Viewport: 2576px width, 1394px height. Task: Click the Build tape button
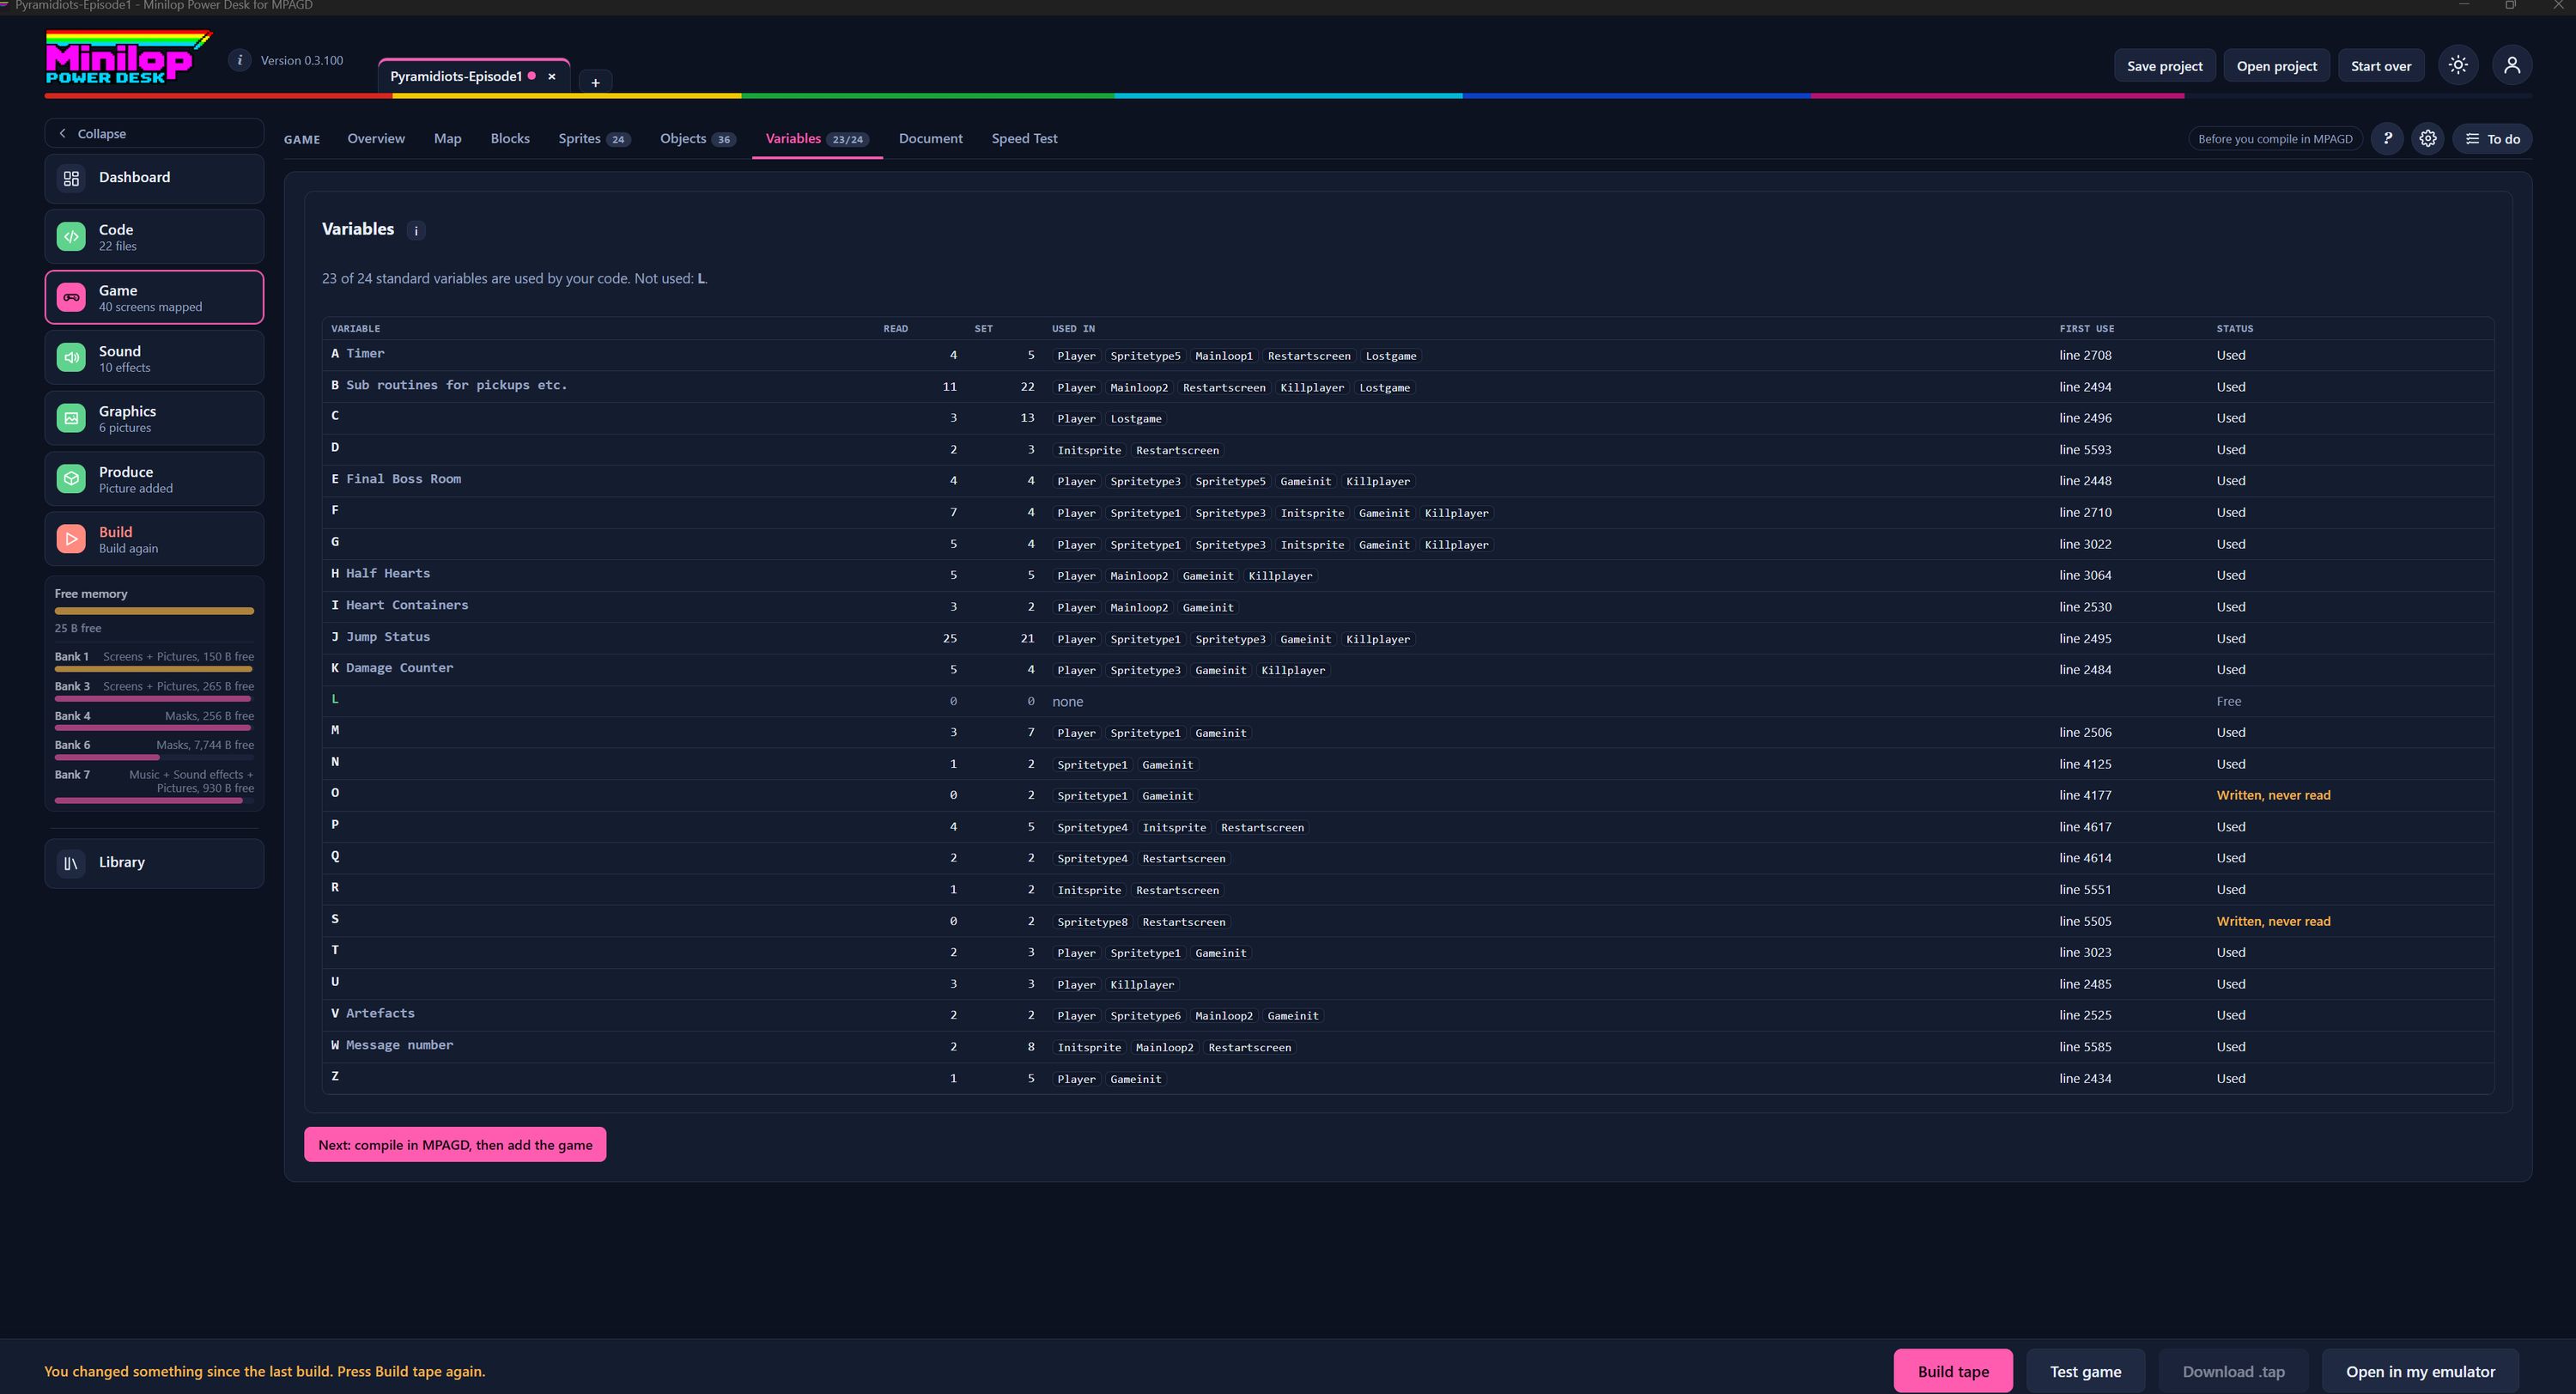pos(1953,1371)
